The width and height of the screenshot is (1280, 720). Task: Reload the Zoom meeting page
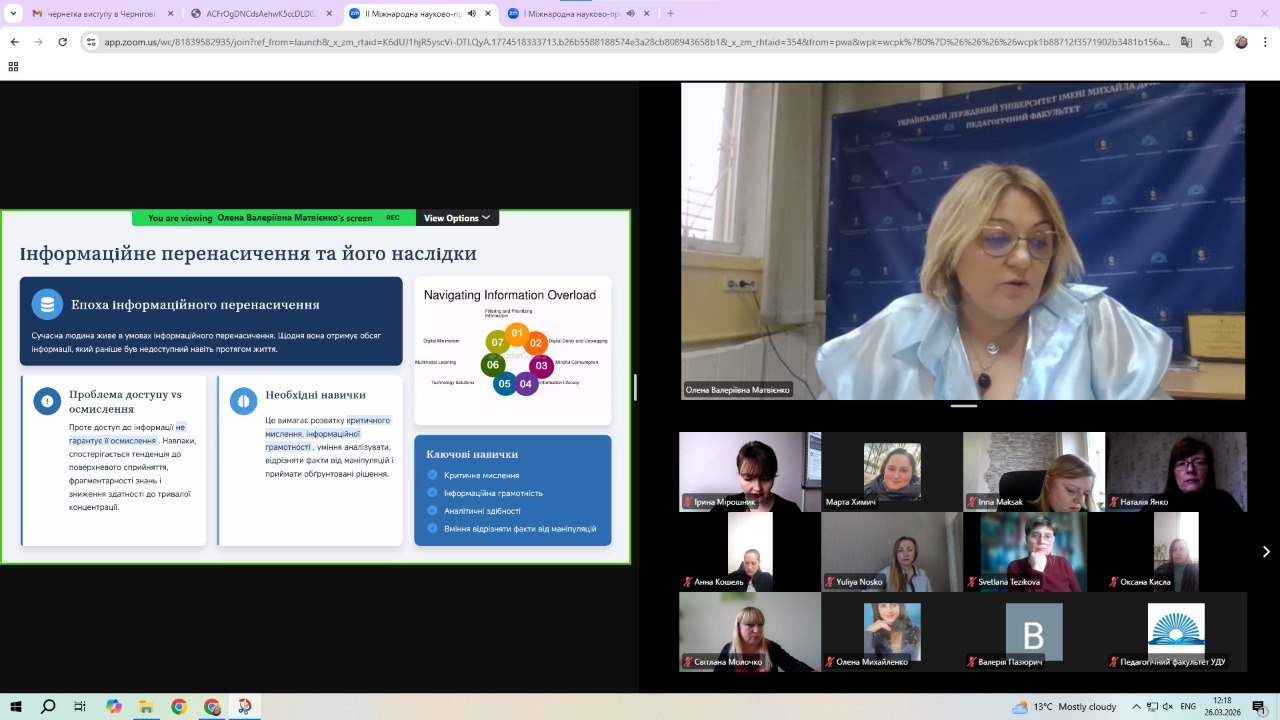coord(63,42)
